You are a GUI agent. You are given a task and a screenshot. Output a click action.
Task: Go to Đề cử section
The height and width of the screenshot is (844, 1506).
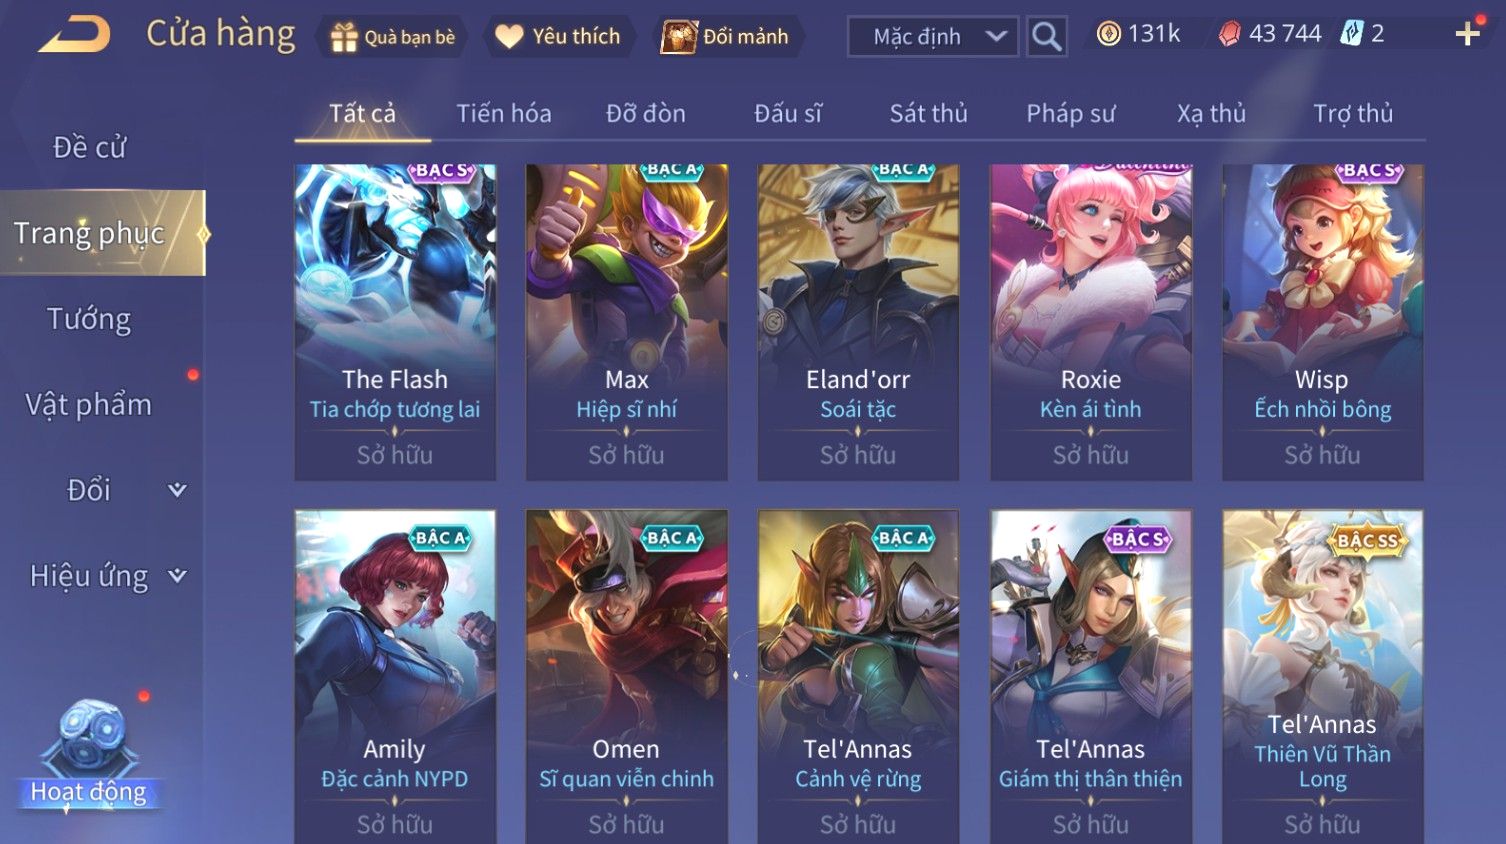[x=89, y=147]
